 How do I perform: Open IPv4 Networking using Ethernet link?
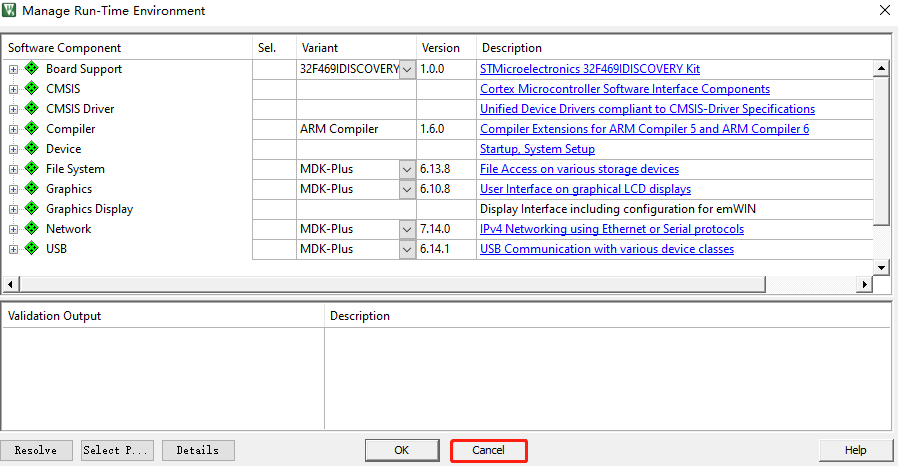coord(612,229)
